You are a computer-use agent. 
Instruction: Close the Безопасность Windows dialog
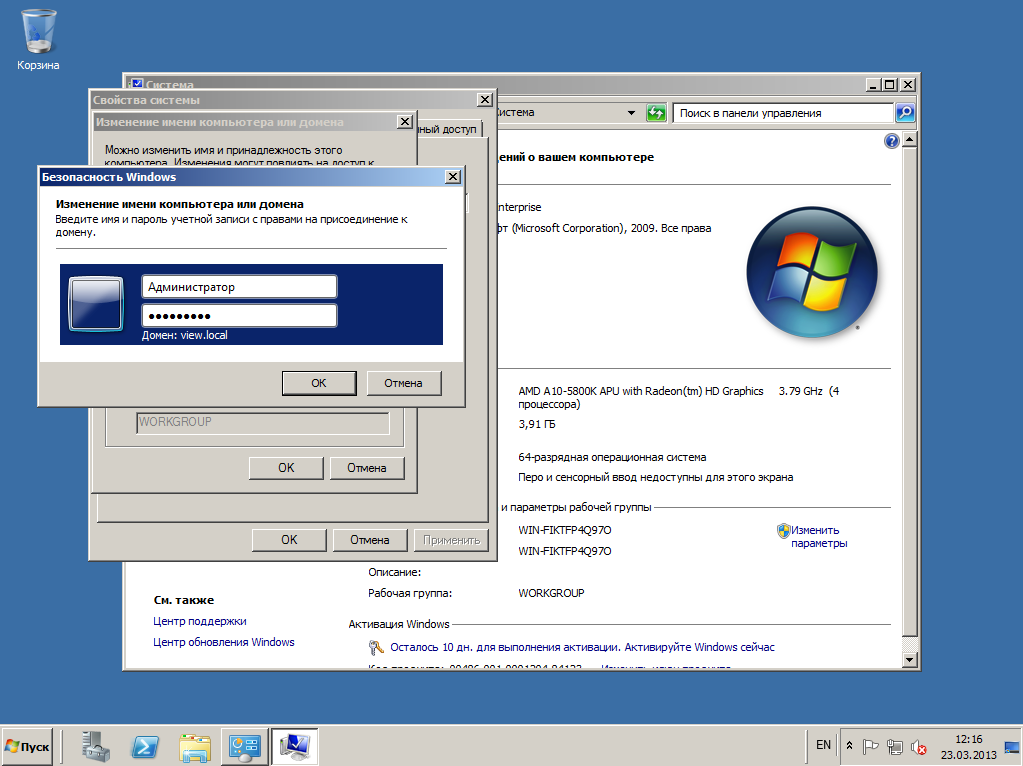coord(453,177)
